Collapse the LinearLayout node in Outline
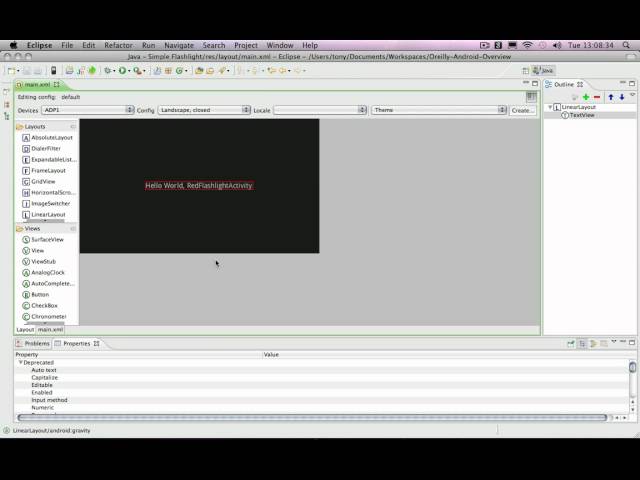This screenshot has height=480, width=640. (550, 107)
